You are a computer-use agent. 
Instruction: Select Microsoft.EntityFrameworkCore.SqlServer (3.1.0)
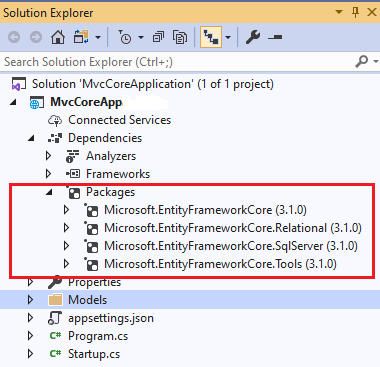pos(231,246)
